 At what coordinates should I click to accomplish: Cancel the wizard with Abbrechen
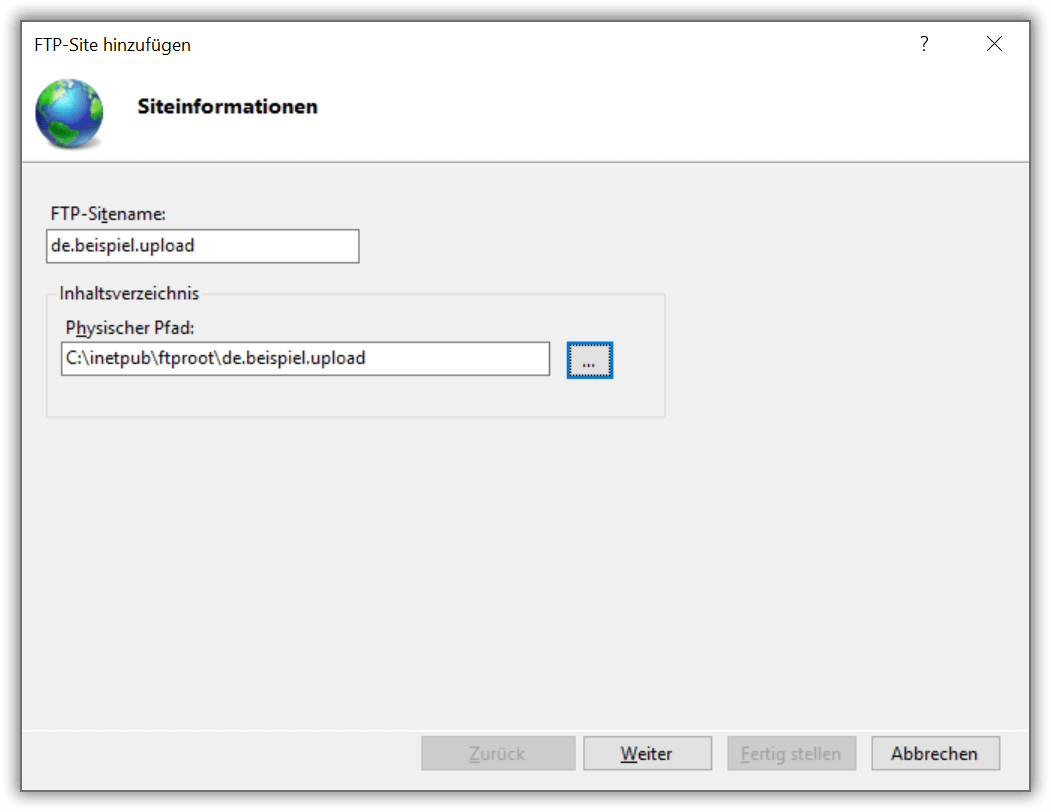coord(935,754)
